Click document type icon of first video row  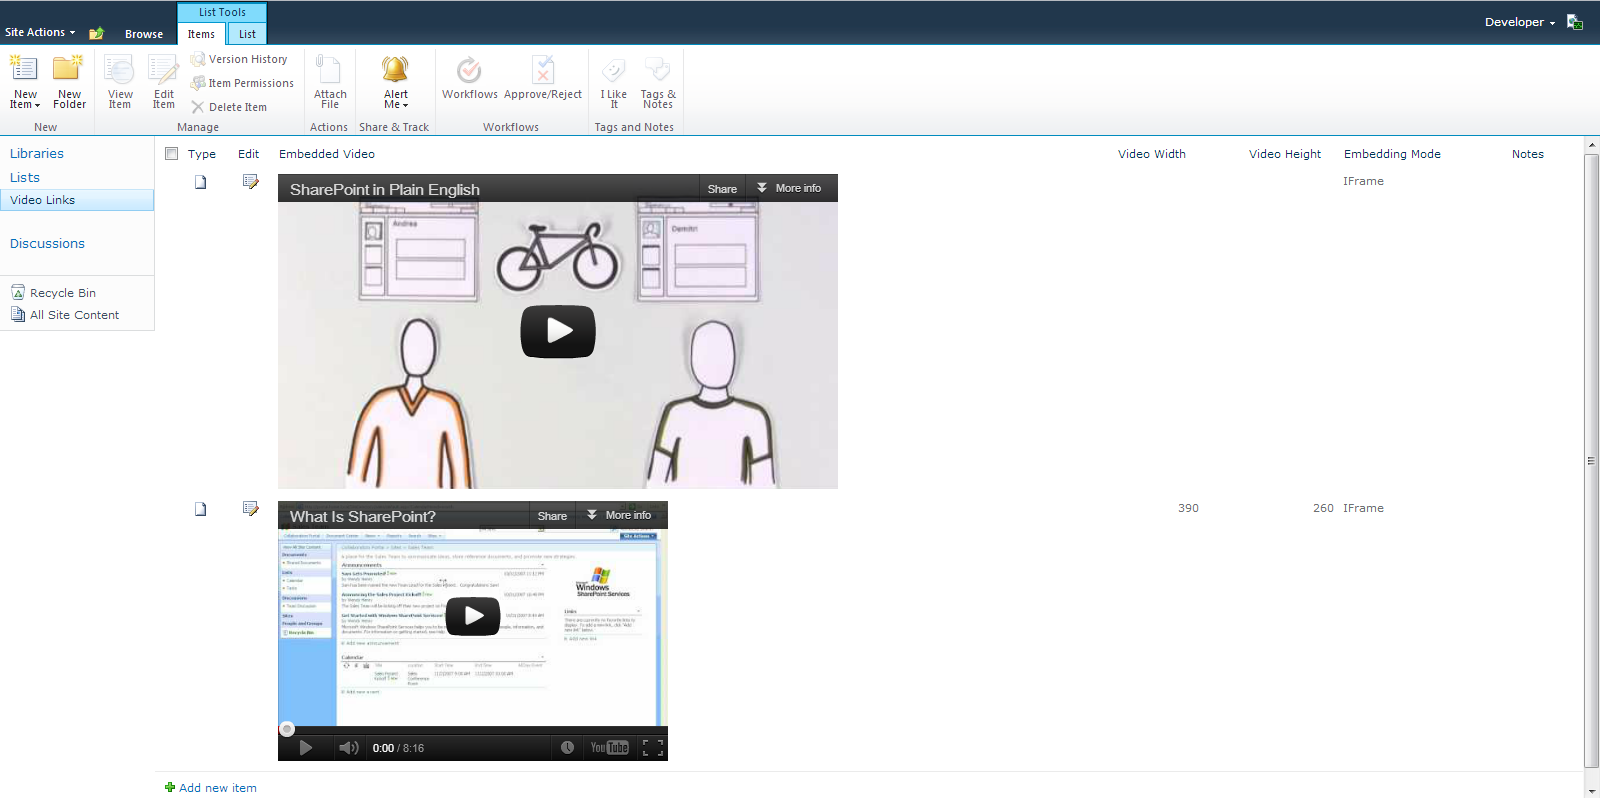click(x=200, y=182)
